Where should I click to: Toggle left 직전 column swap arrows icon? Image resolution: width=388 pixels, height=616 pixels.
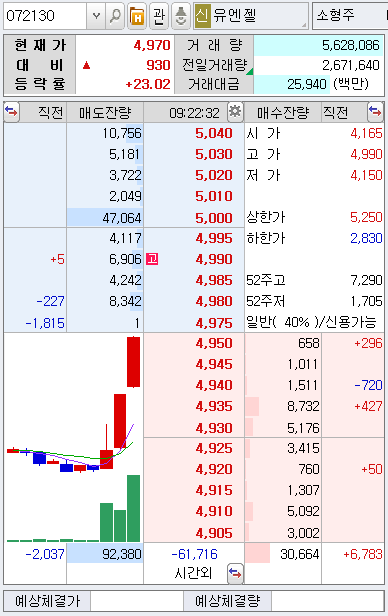pyautogui.click(x=11, y=112)
